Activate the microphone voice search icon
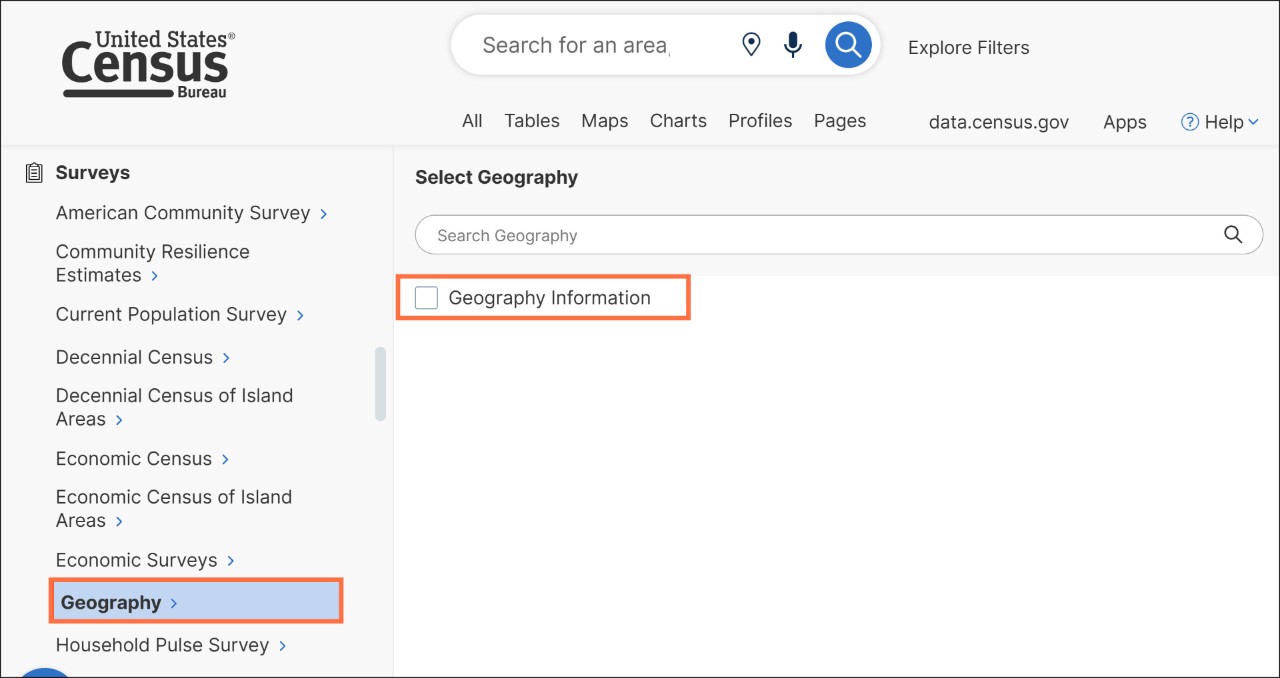 [x=793, y=43]
